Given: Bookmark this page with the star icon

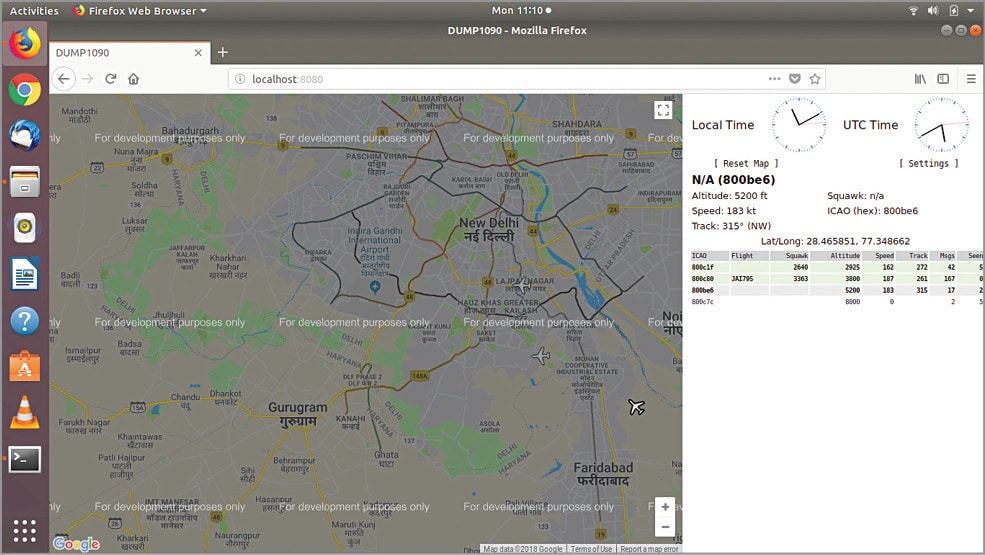Looking at the screenshot, I should pos(815,79).
